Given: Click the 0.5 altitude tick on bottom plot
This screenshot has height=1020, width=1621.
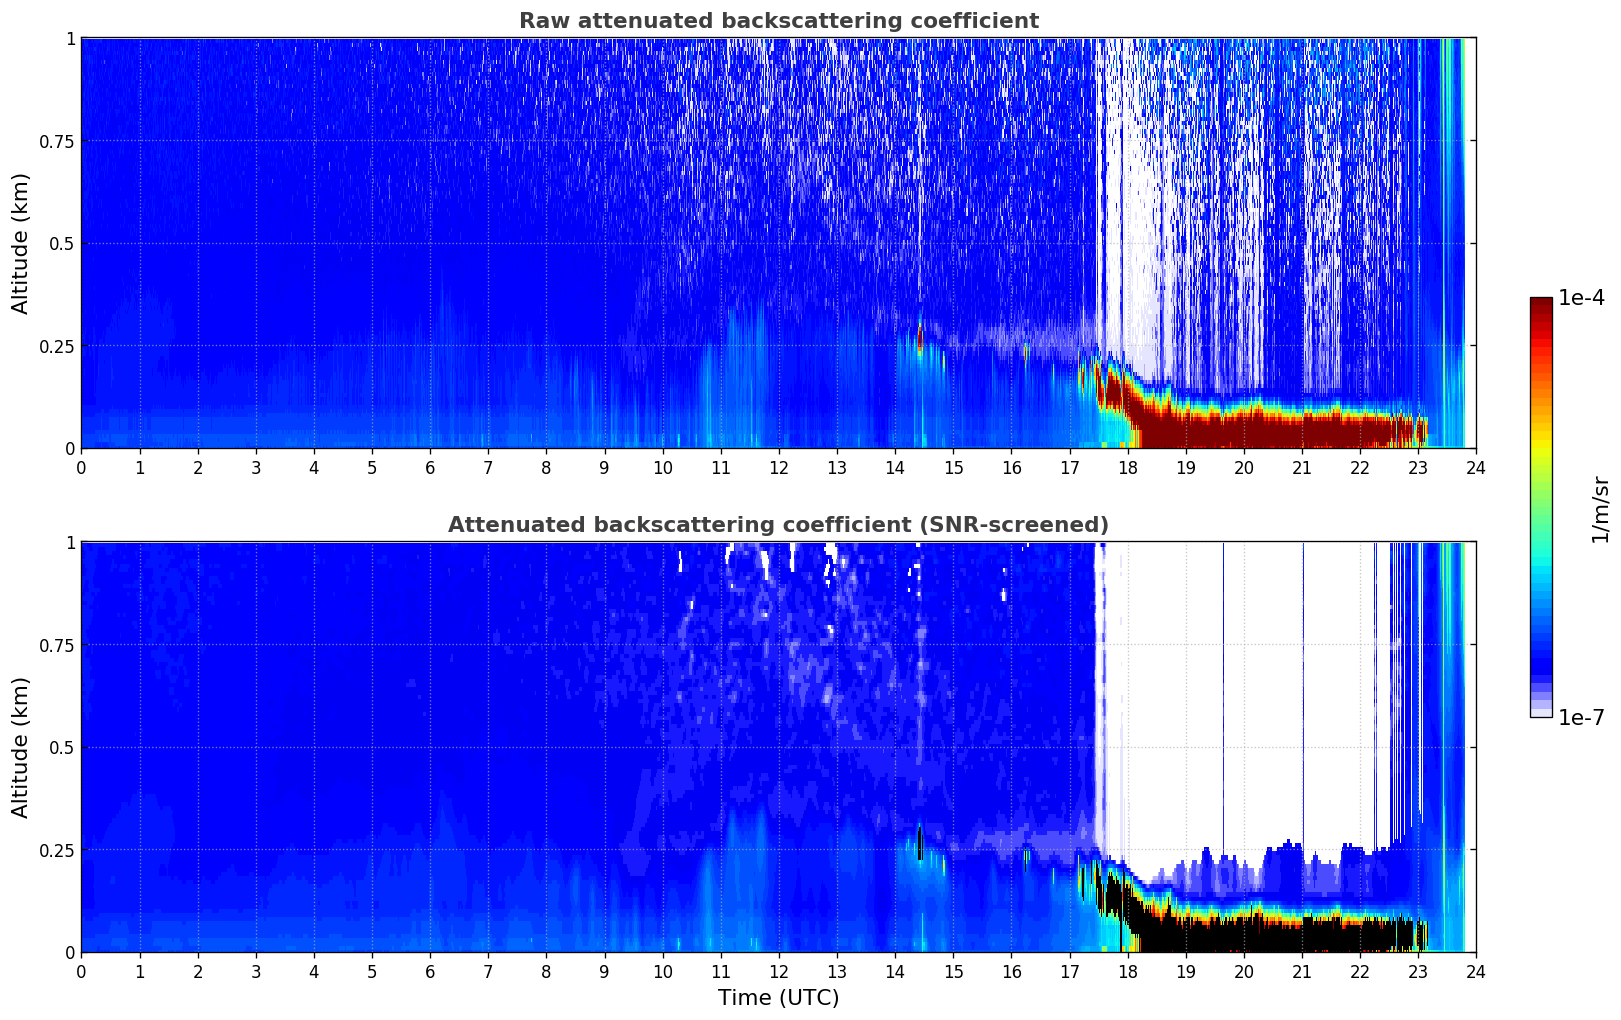Looking at the screenshot, I should 62,747.
